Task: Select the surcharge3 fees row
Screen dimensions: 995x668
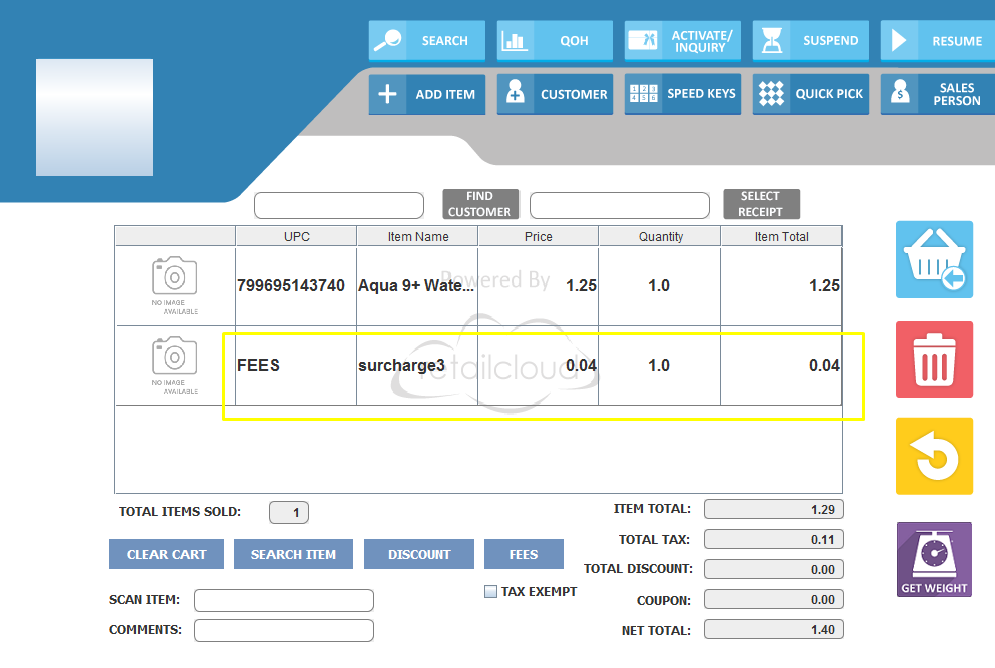Action: 540,366
